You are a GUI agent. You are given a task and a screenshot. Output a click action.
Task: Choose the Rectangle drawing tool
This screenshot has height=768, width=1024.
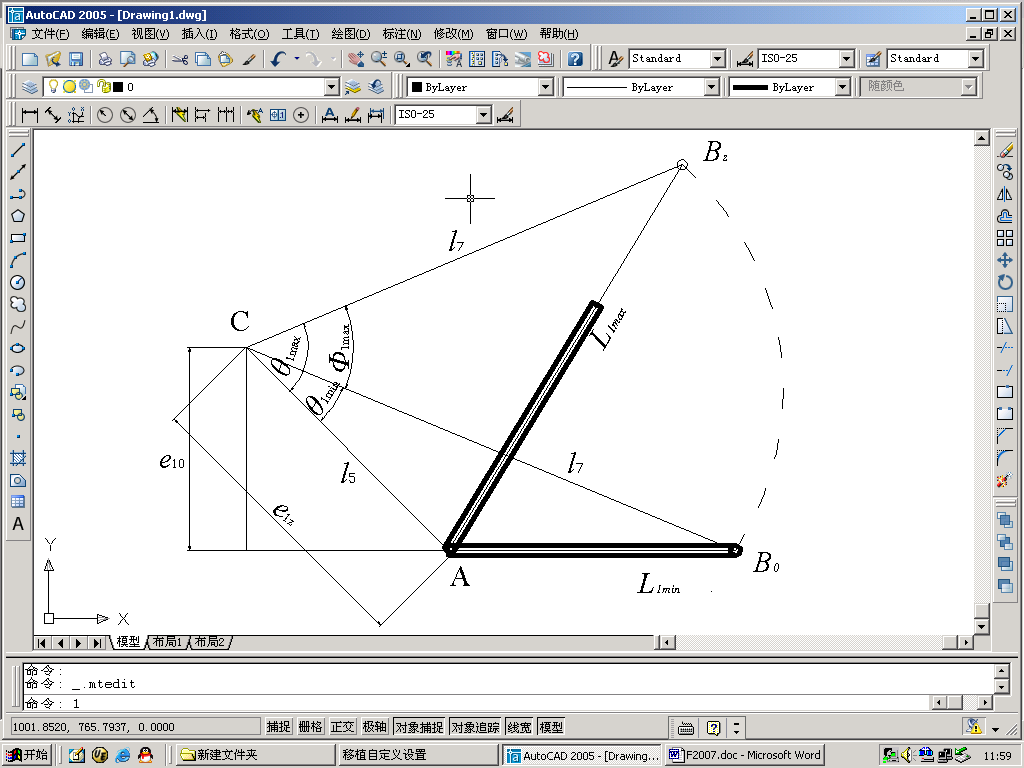(17, 238)
